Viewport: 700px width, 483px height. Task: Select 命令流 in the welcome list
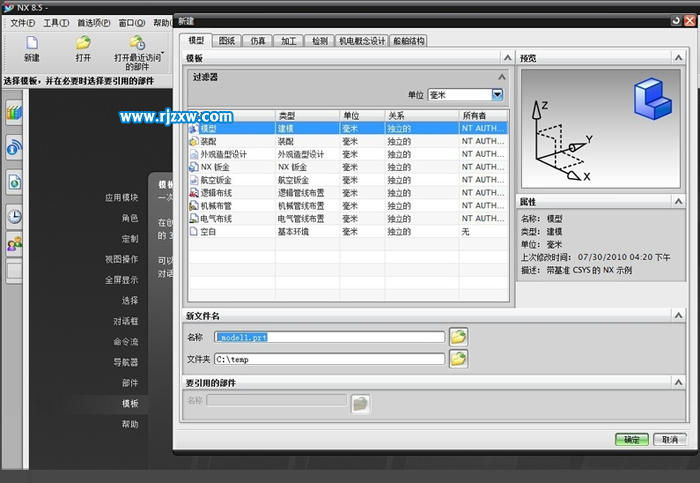click(125, 341)
